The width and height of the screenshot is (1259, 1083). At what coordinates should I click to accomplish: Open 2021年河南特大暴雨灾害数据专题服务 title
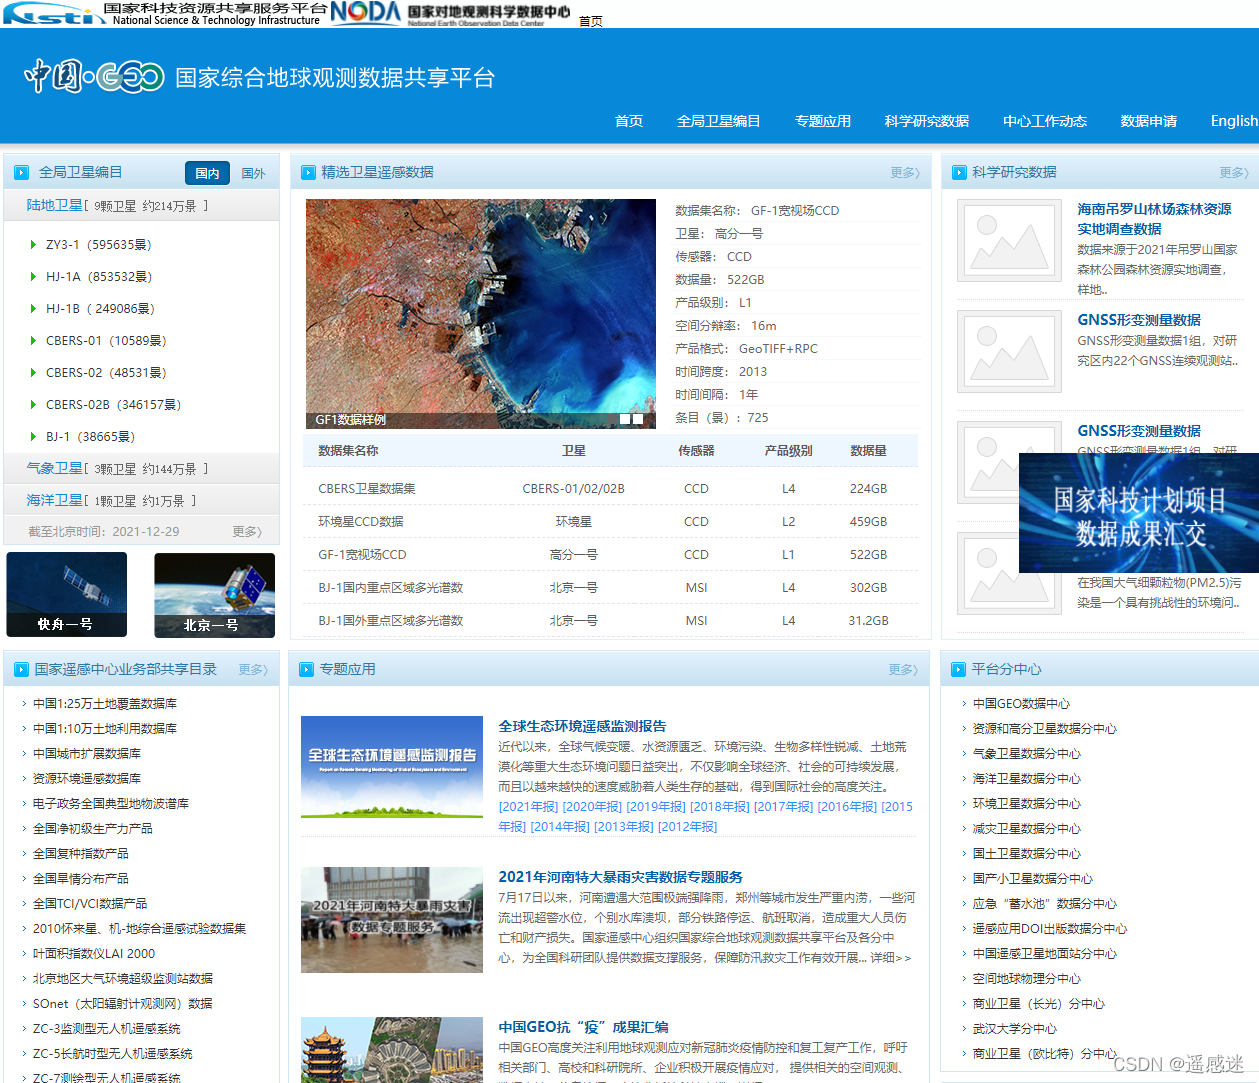(620, 877)
